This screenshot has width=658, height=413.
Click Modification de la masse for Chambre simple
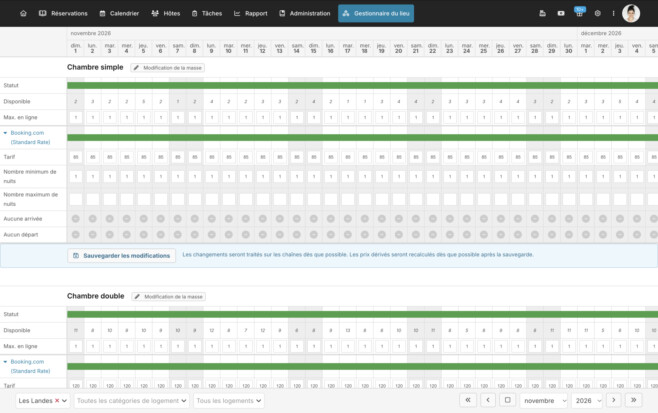coord(167,68)
